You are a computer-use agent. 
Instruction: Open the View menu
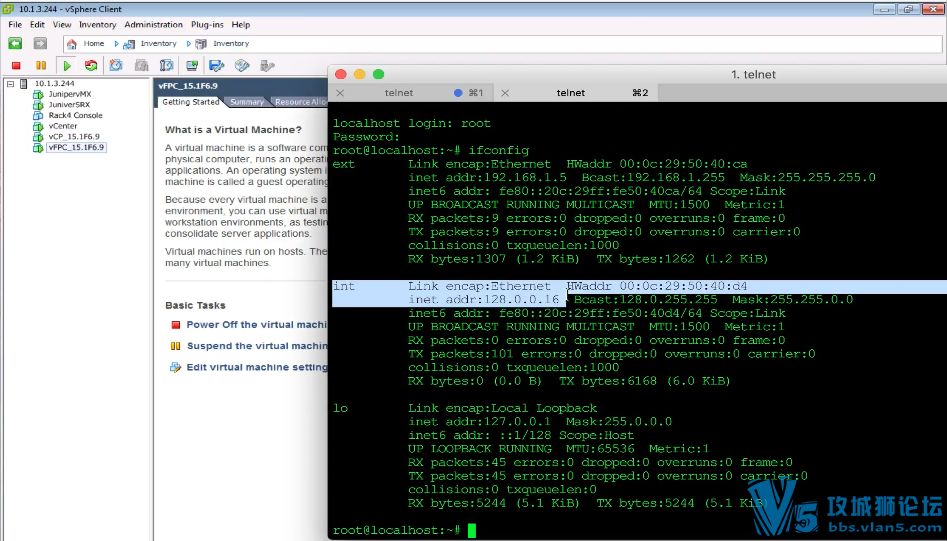[62, 25]
